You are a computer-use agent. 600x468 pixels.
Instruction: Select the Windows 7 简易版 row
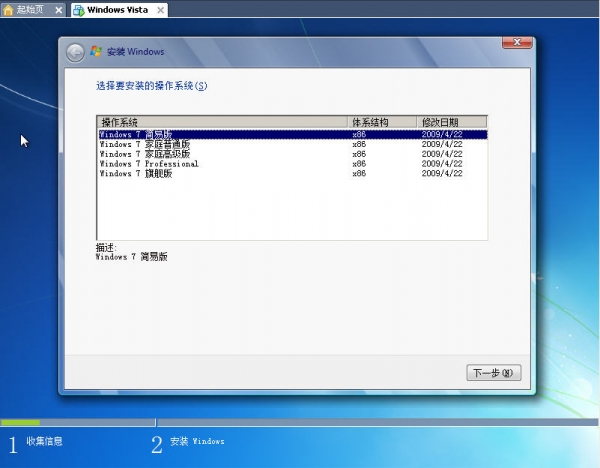tap(293, 134)
